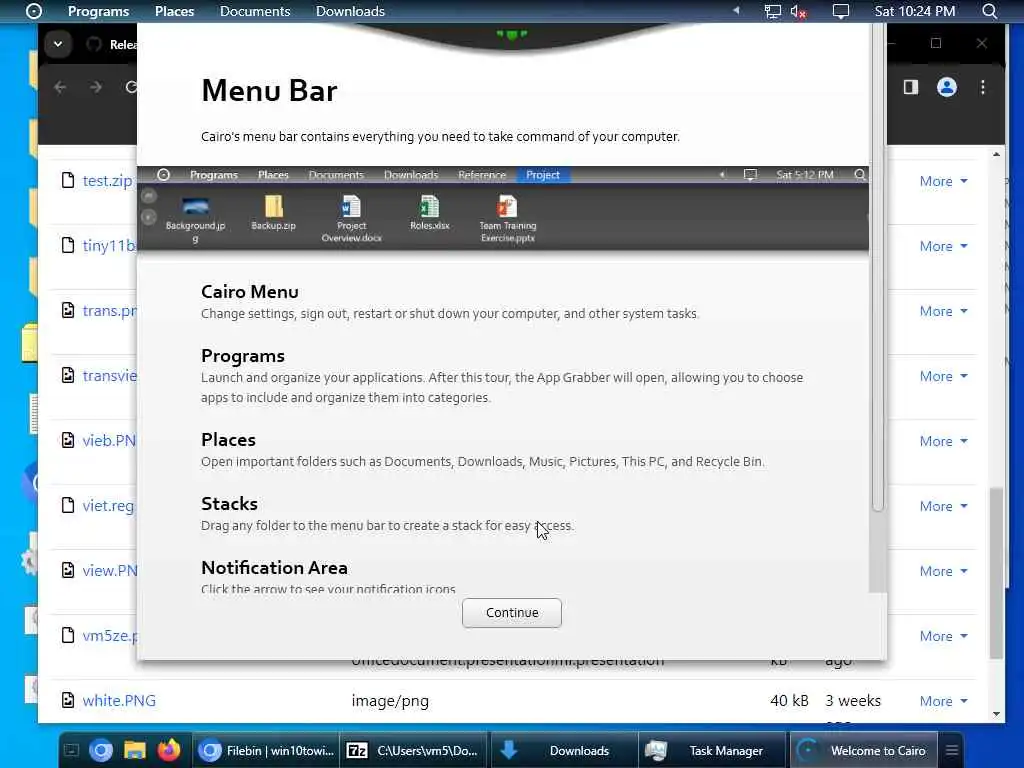Click the Cairo Menu section heading
Viewport: 1024px width, 768px height.
pyautogui.click(x=249, y=291)
